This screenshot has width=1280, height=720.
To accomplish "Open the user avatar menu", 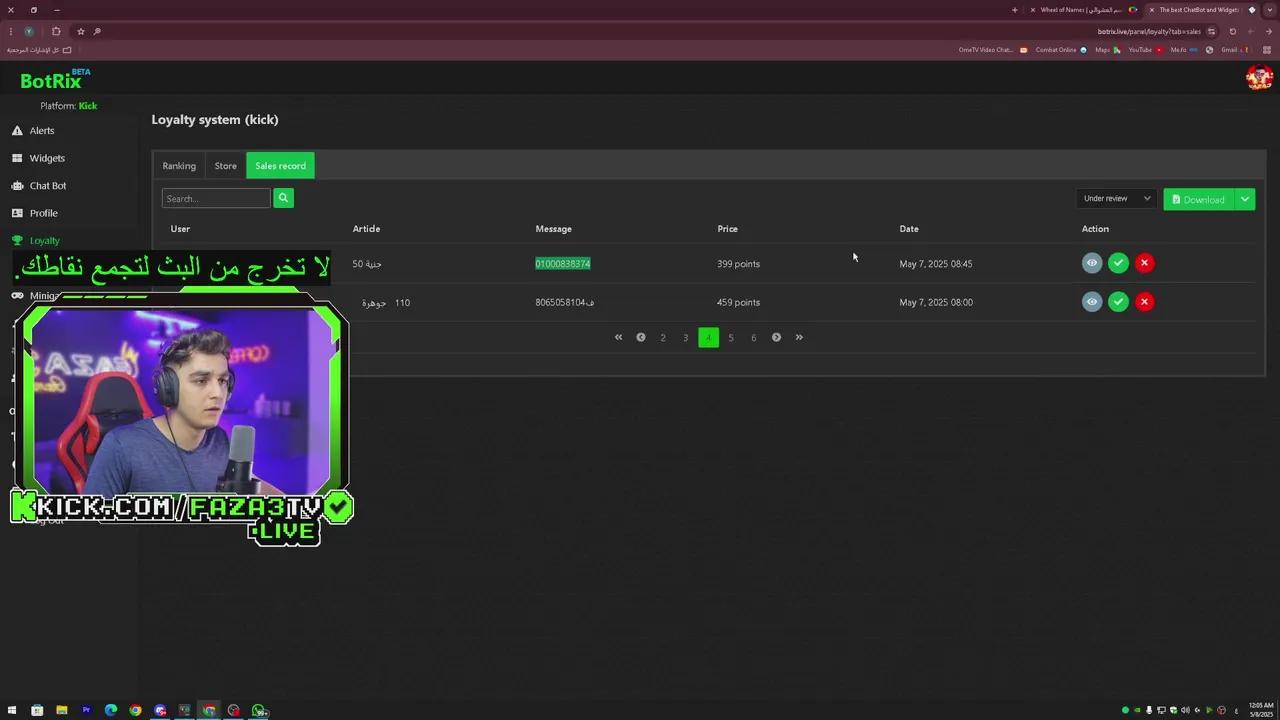I will pyautogui.click(x=1259, y=77).
